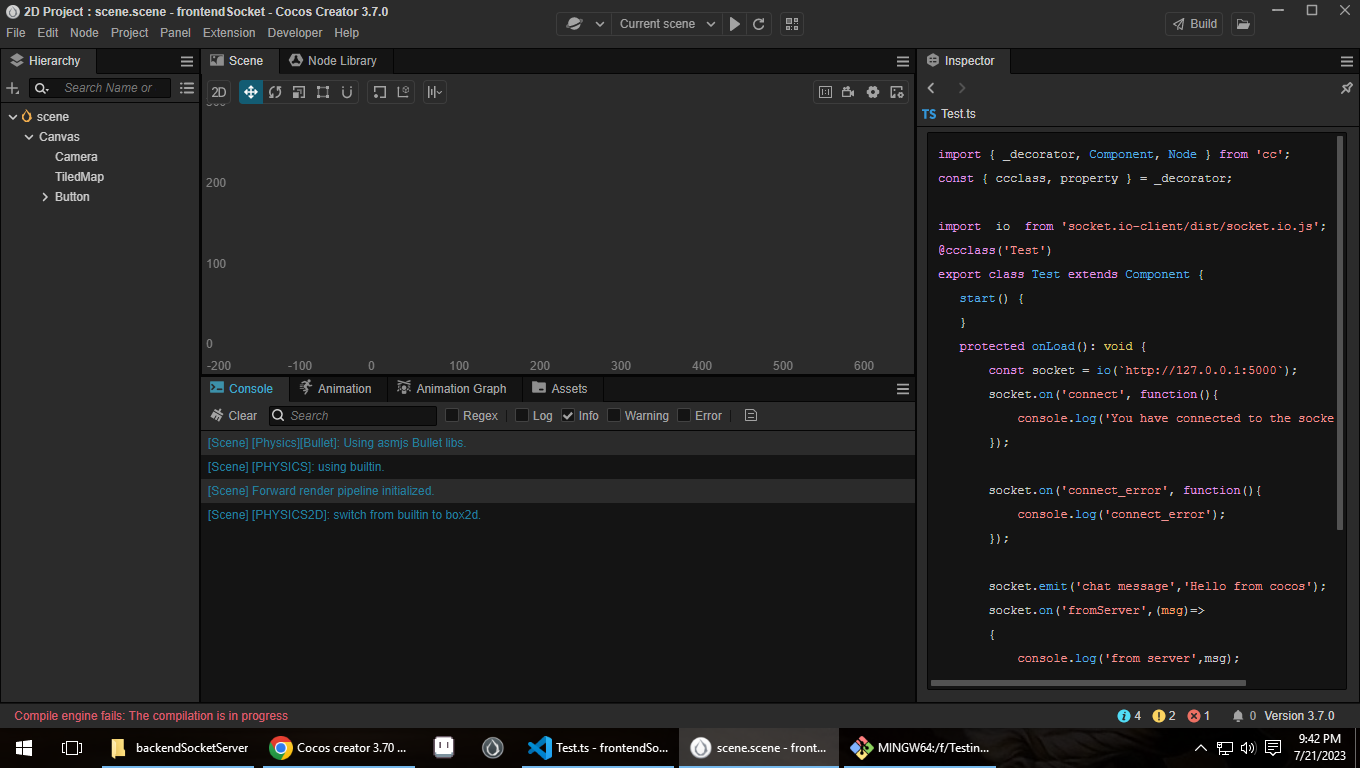Image resolution: width=1360 pixels, height=768 pixels.
Task: Open the QR code preview icon
Action: click(x=791, y=24)
